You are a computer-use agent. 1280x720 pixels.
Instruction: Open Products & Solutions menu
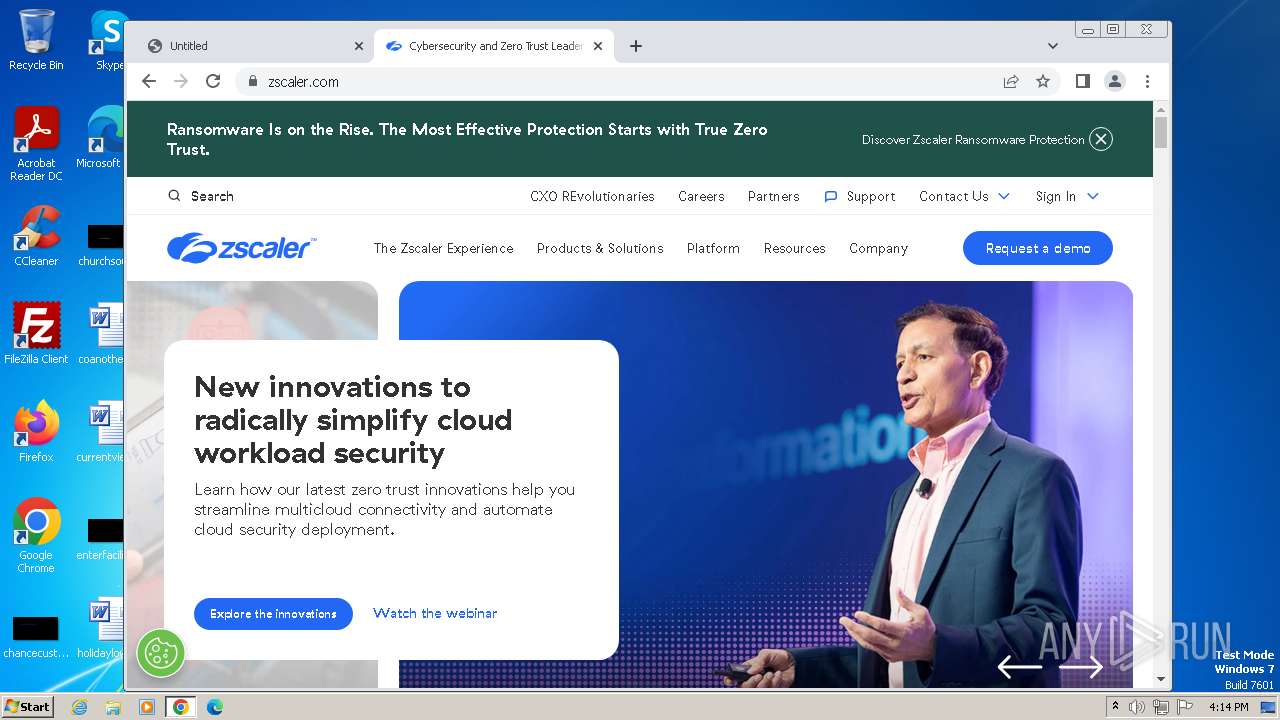[x=600, y=248]
